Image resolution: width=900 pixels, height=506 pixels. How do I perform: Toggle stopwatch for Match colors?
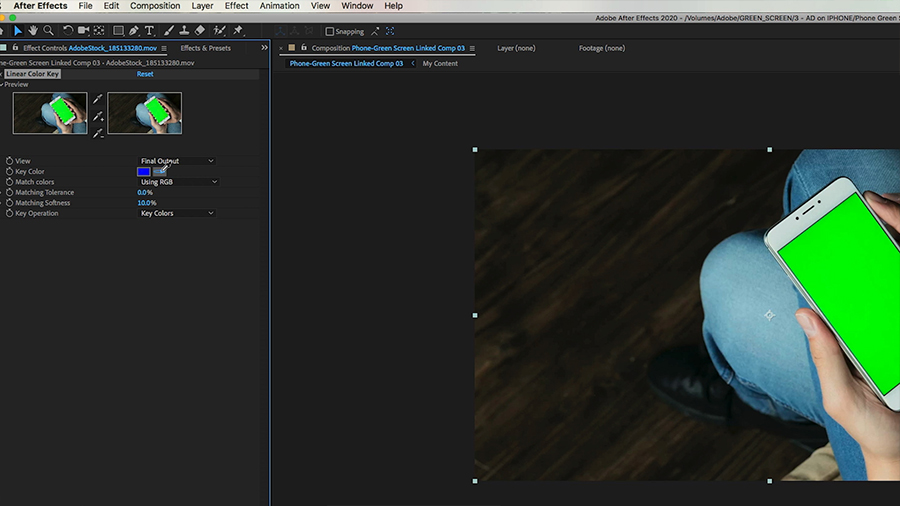9,182
